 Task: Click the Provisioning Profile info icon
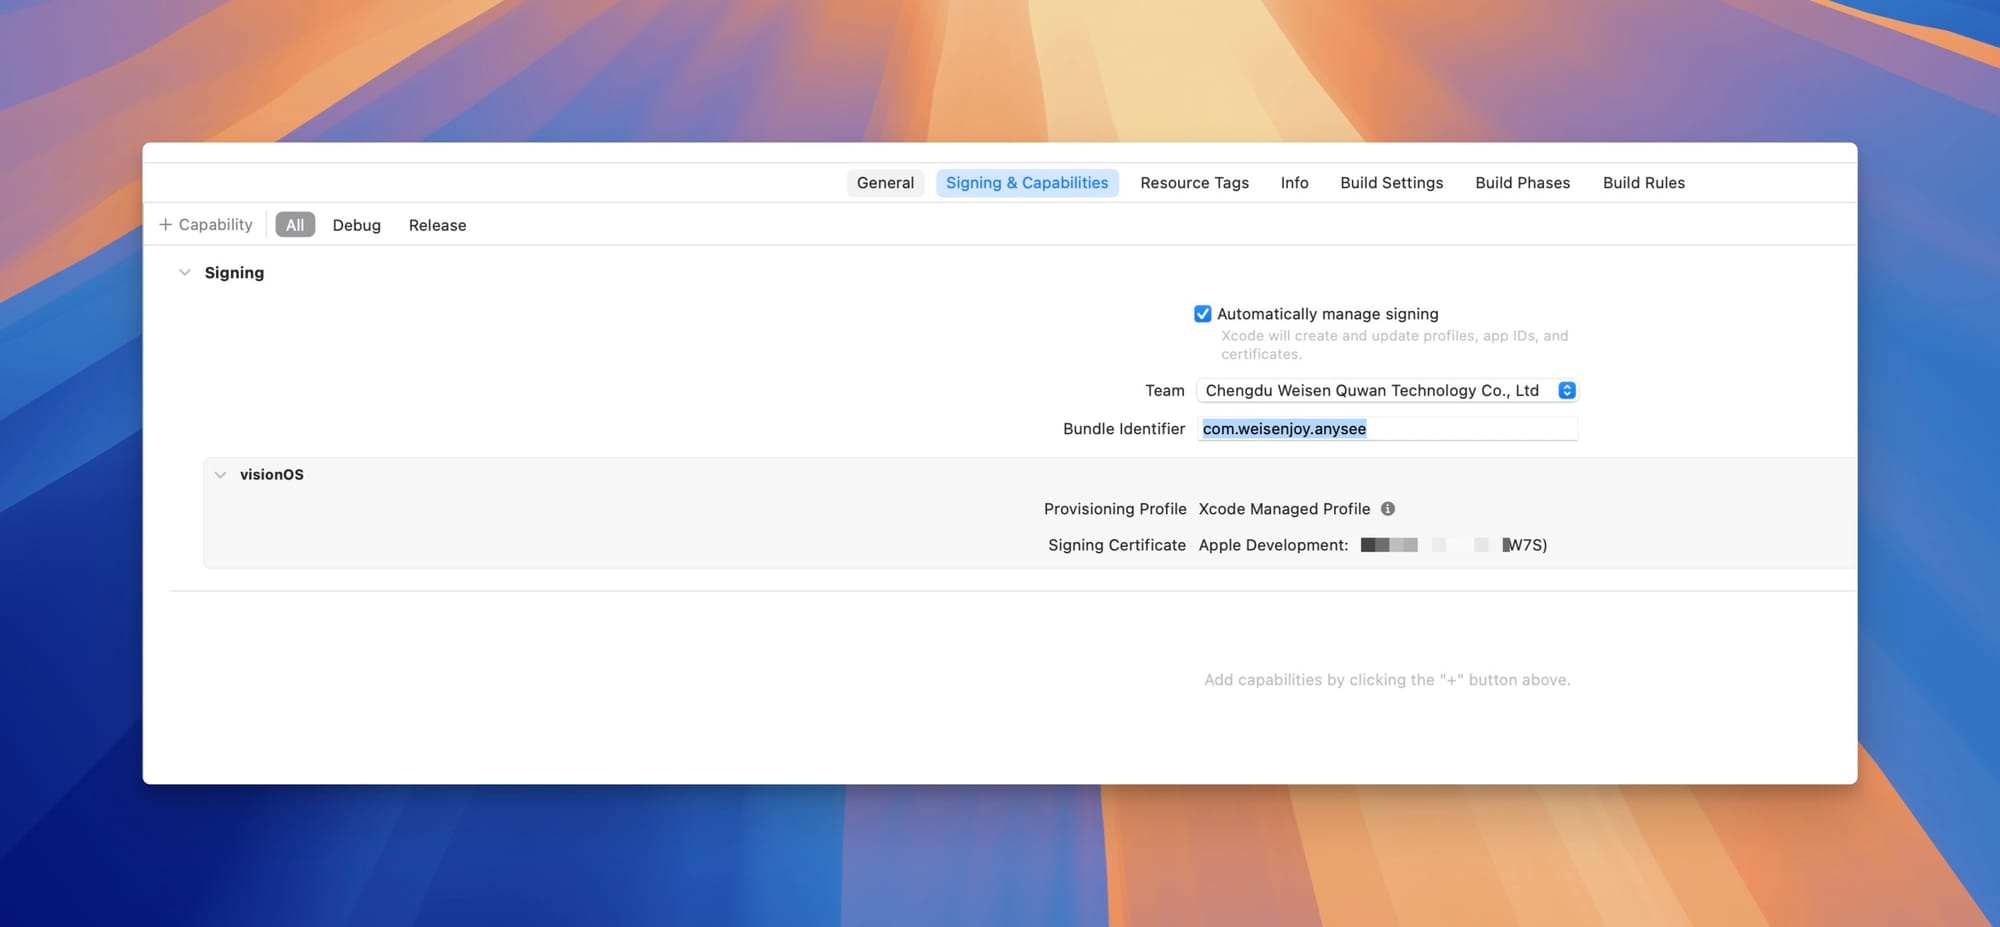coord(1387,509)
